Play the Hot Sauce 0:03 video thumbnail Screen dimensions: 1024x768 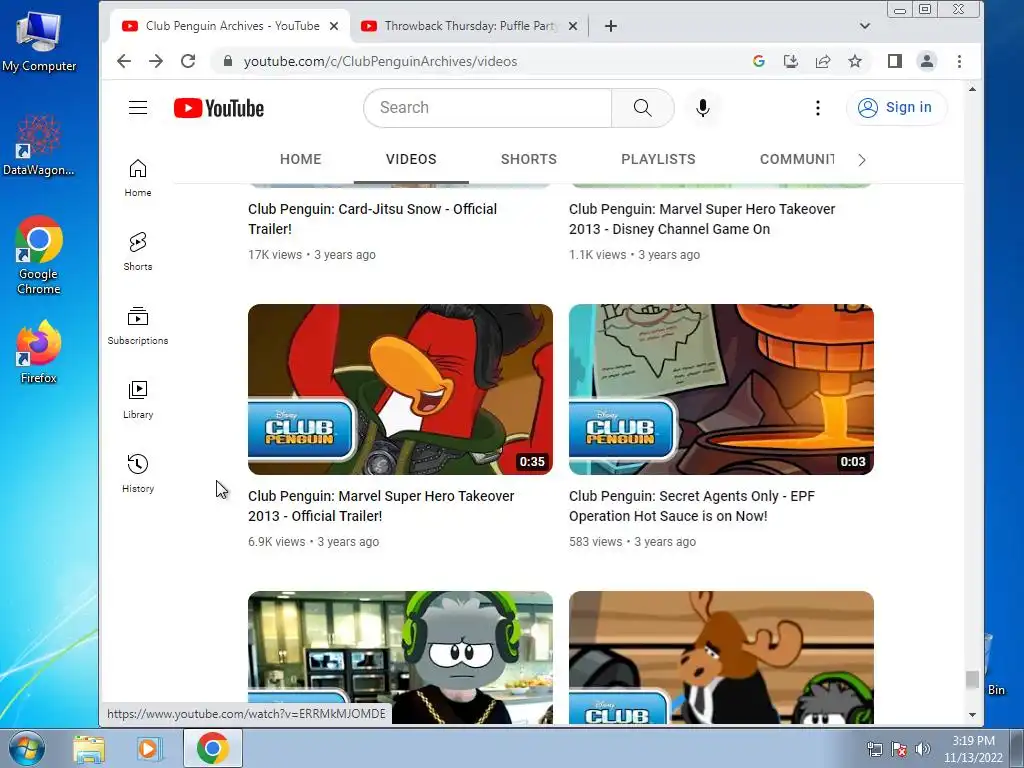(721, 389)
